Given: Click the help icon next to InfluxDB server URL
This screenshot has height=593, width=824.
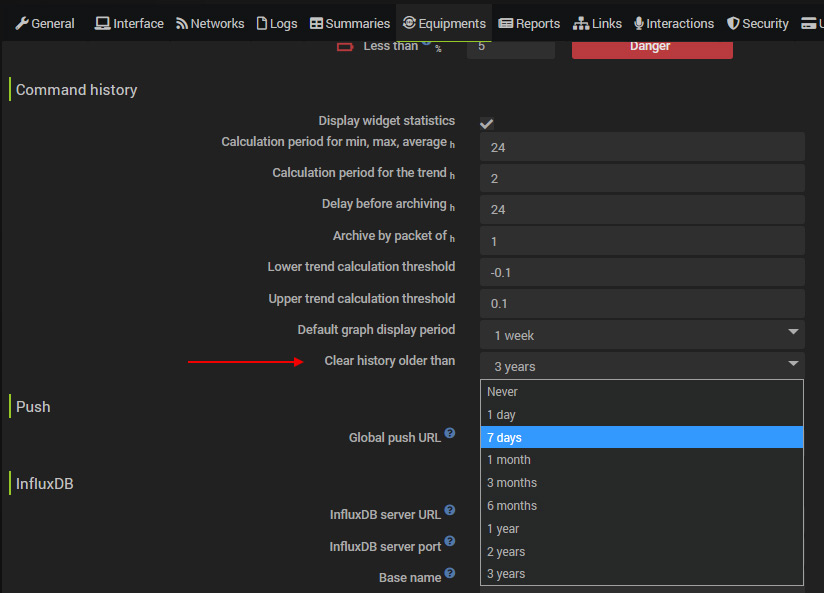Looking at the screenshot, I should [x=450, y=510].
